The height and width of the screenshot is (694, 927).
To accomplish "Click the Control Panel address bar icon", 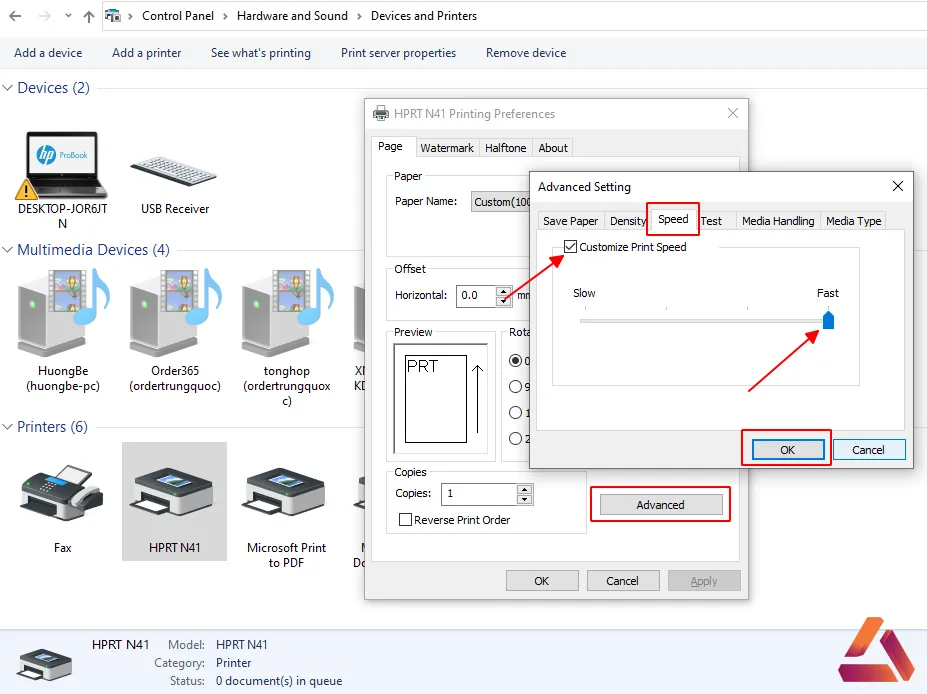I will point(113,16).
